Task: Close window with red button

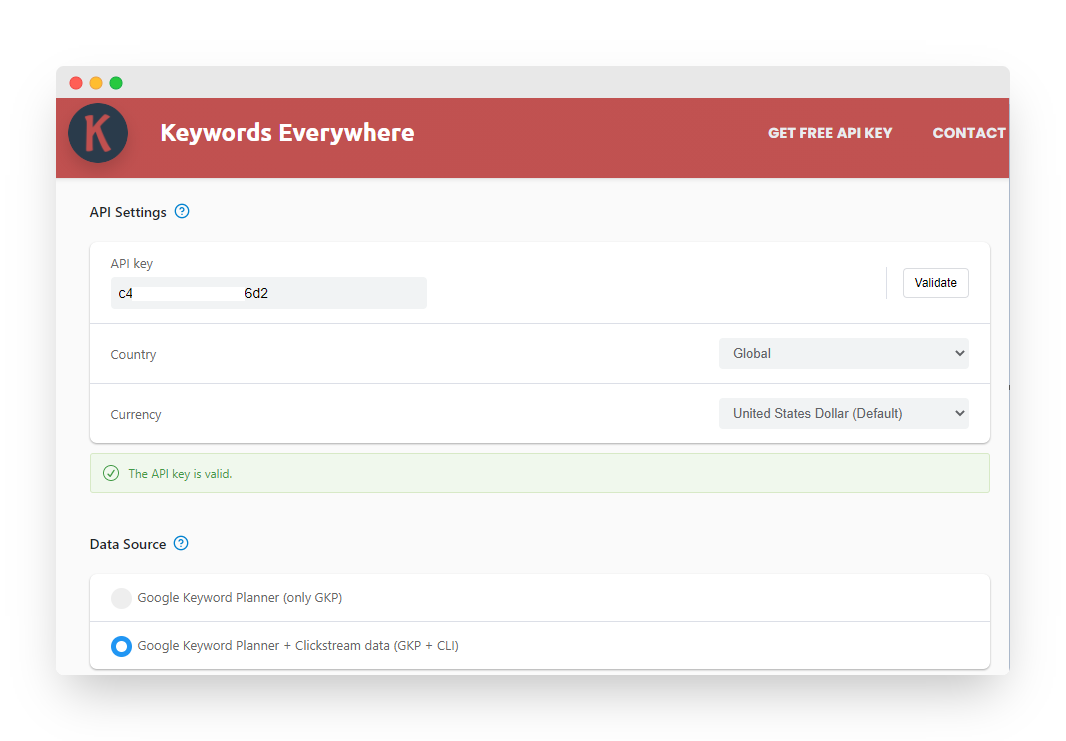Action: coord(76,83)
